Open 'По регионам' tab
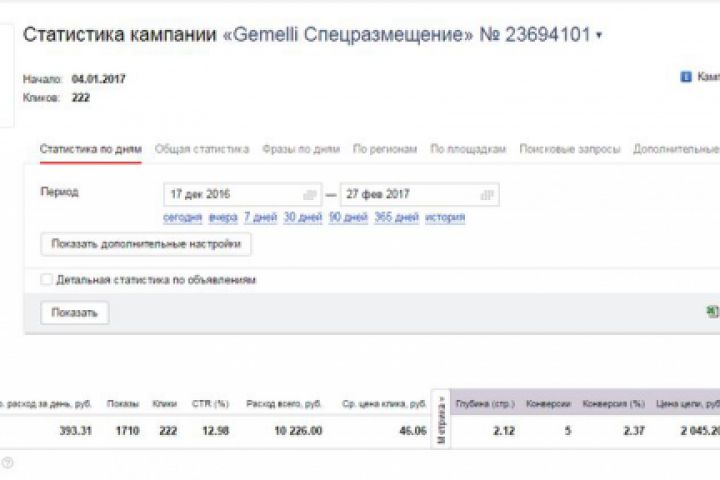Screen dimensions: 720x480 point(385,149)
